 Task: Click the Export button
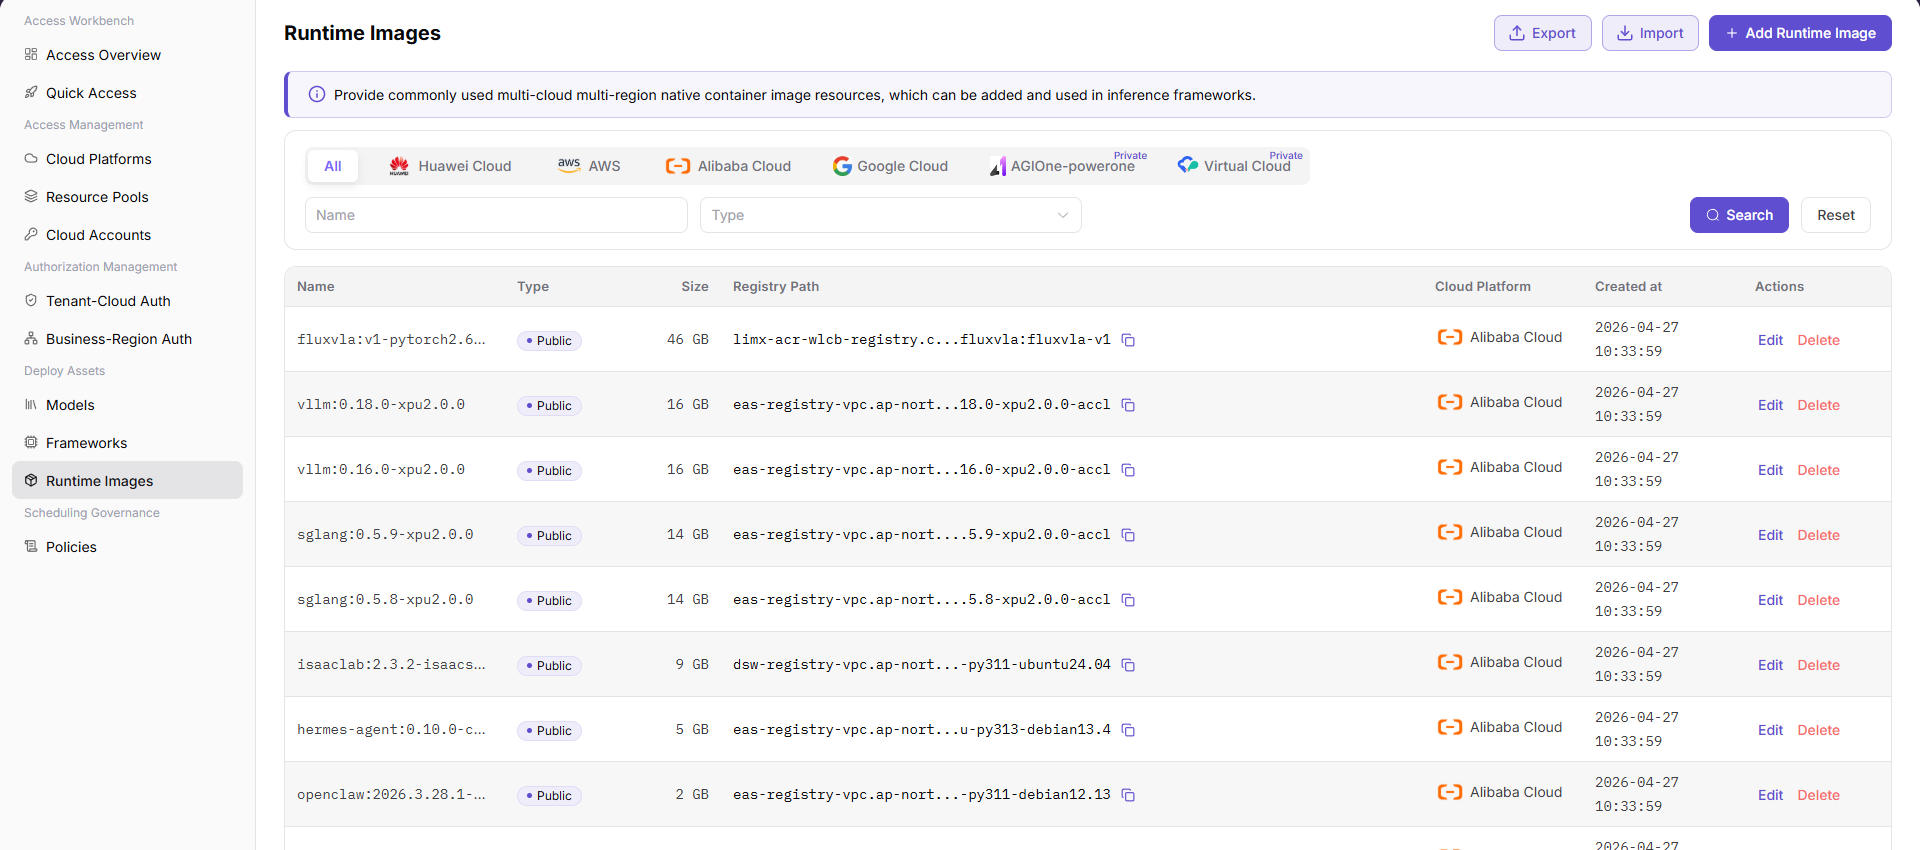point(1542,33)
